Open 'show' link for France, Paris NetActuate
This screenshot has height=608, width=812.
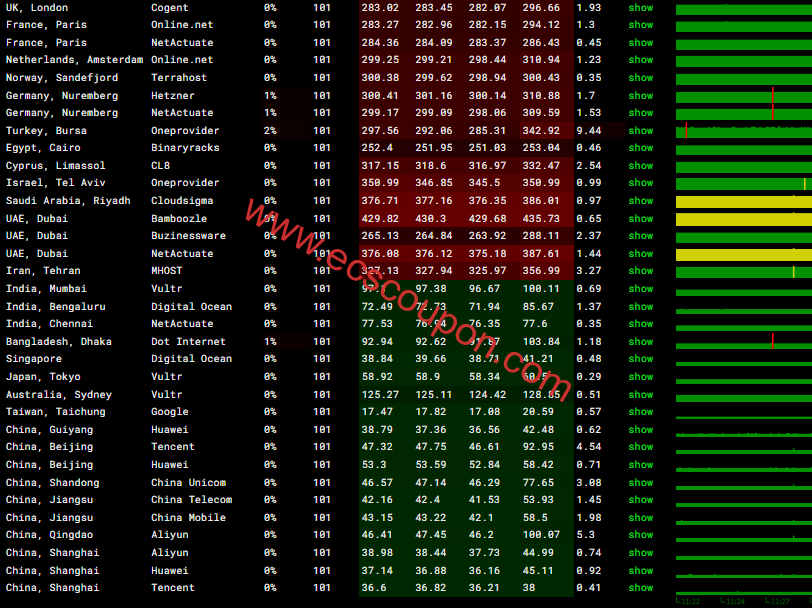(x=641, y=42)
